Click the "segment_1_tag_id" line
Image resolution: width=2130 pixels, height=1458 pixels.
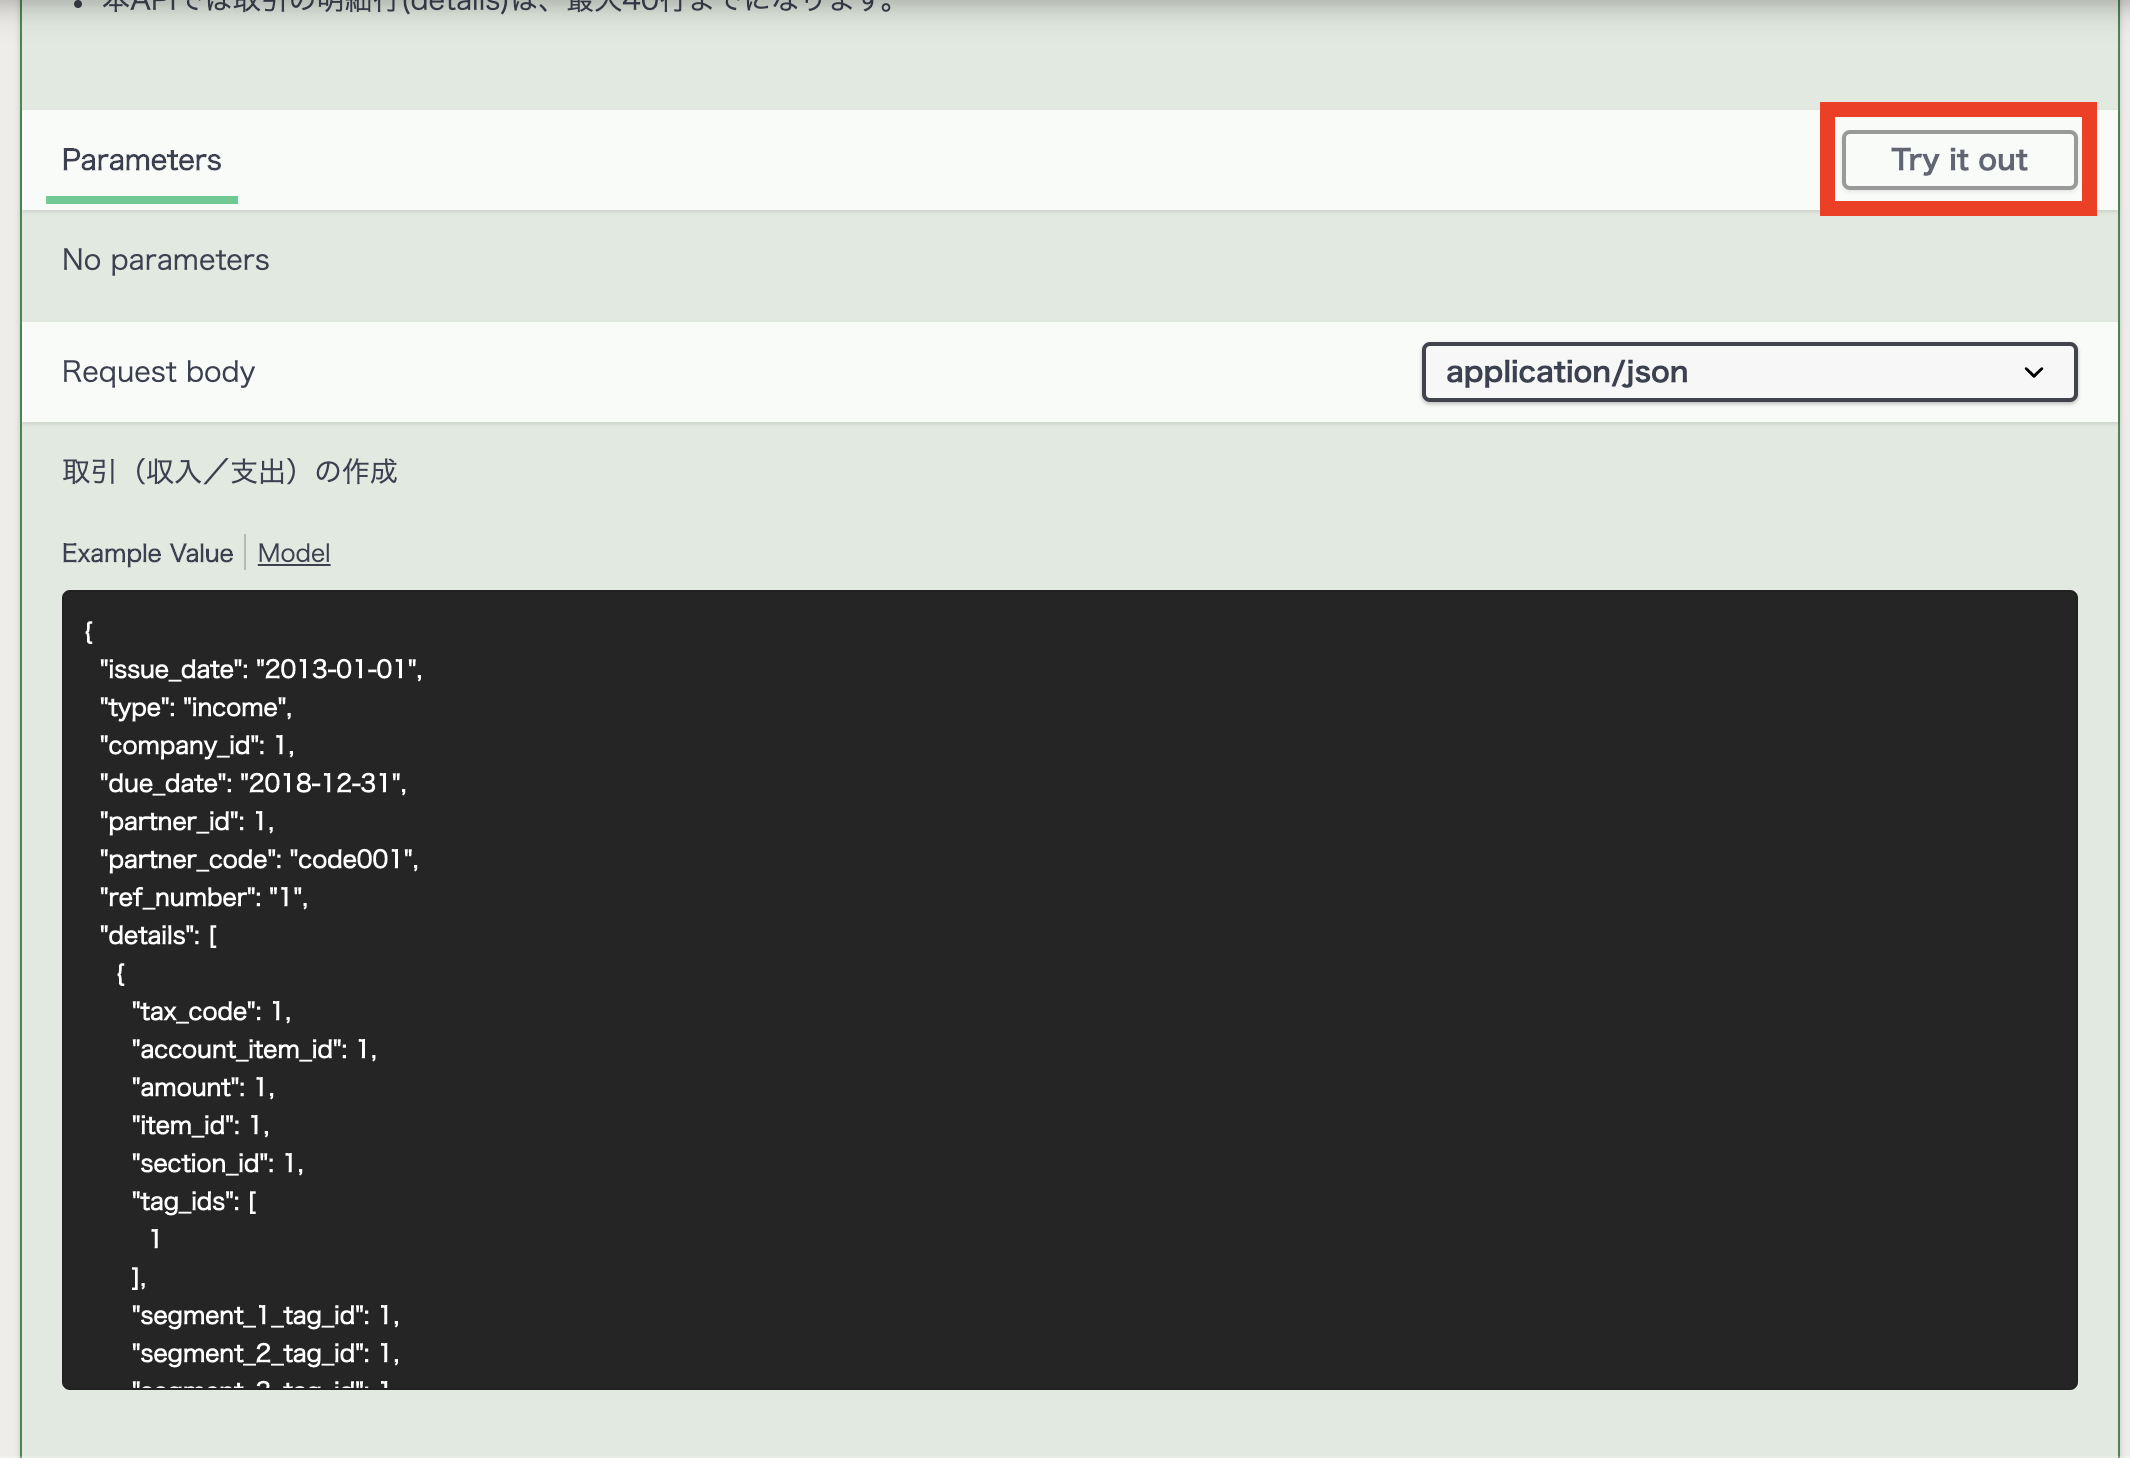click(264, 1315)
